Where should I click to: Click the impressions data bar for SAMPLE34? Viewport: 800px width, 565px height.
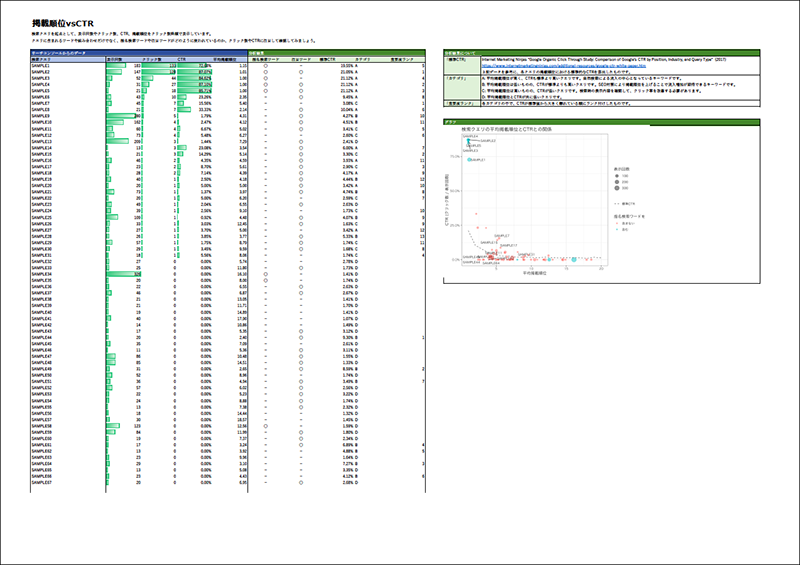[123, 274]
